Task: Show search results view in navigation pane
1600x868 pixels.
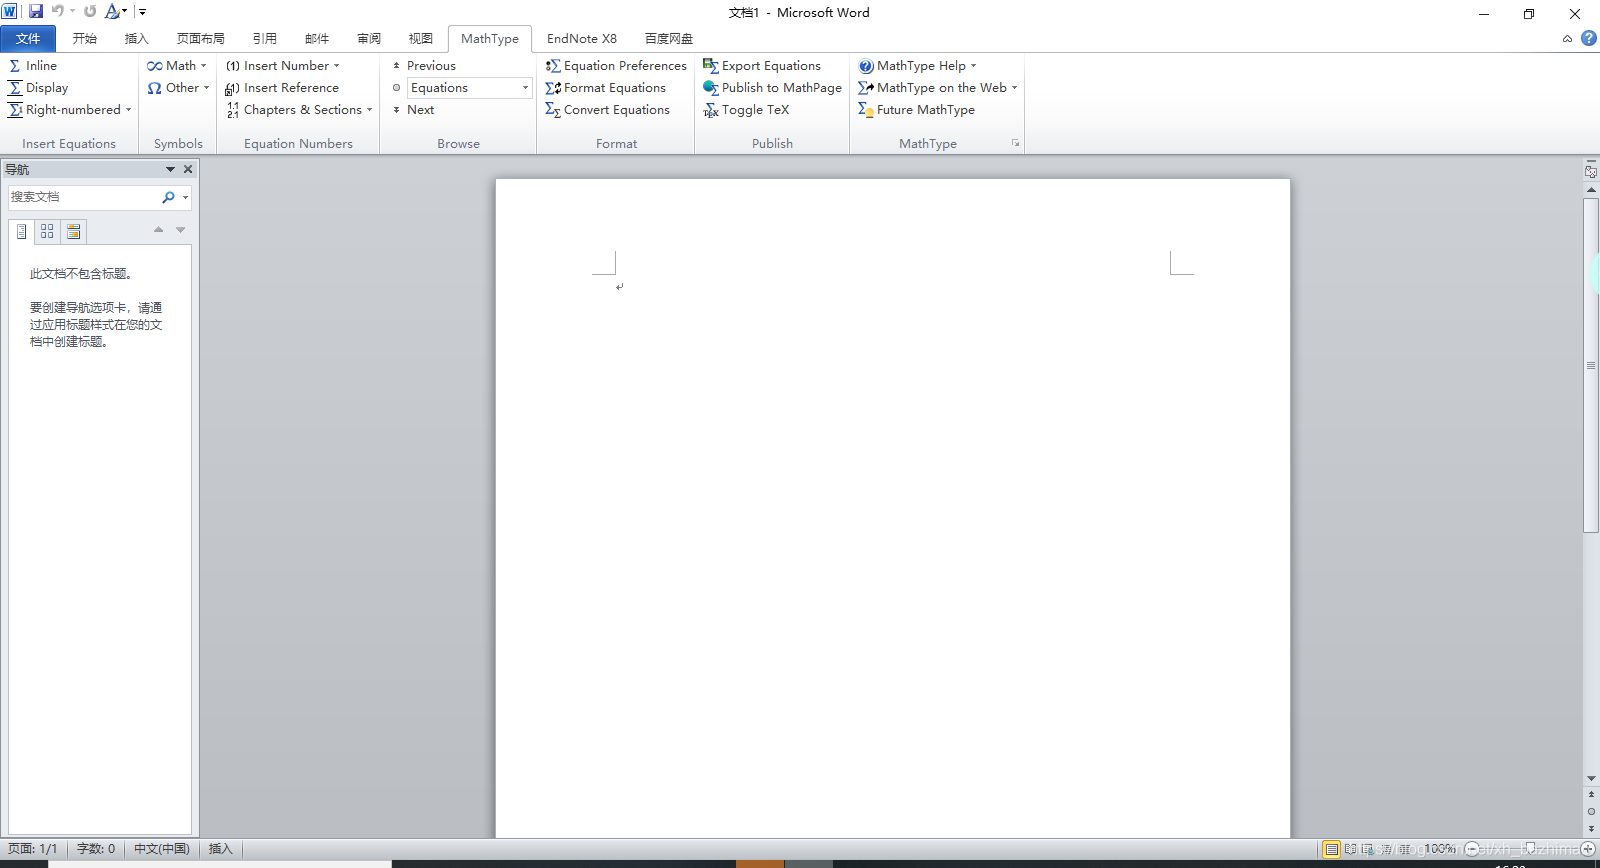Action: 73,231
